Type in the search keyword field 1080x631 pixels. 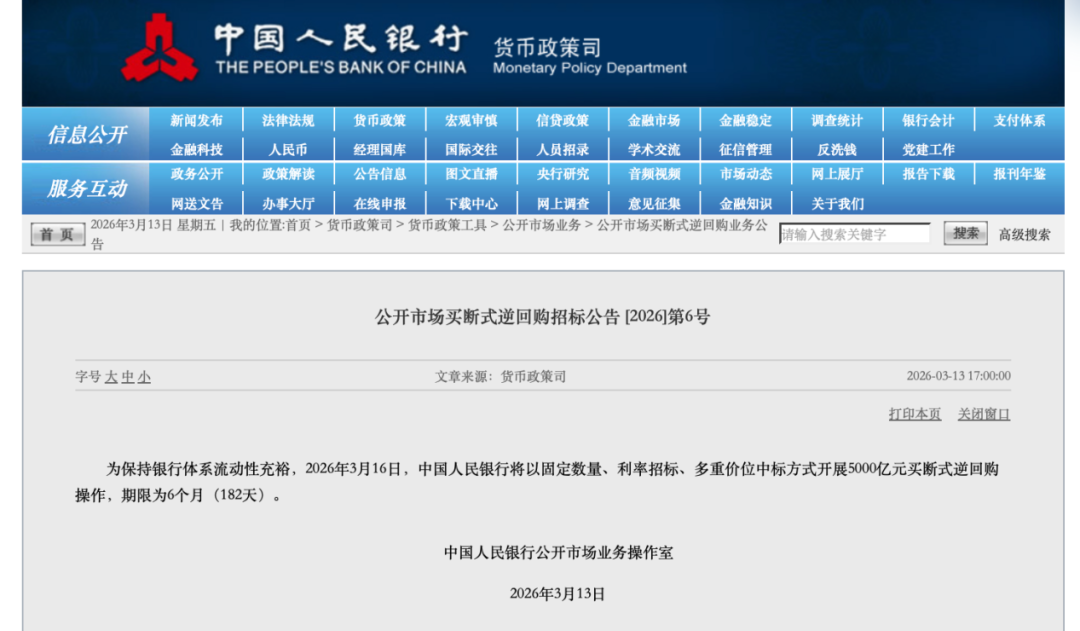pos(854,234)
